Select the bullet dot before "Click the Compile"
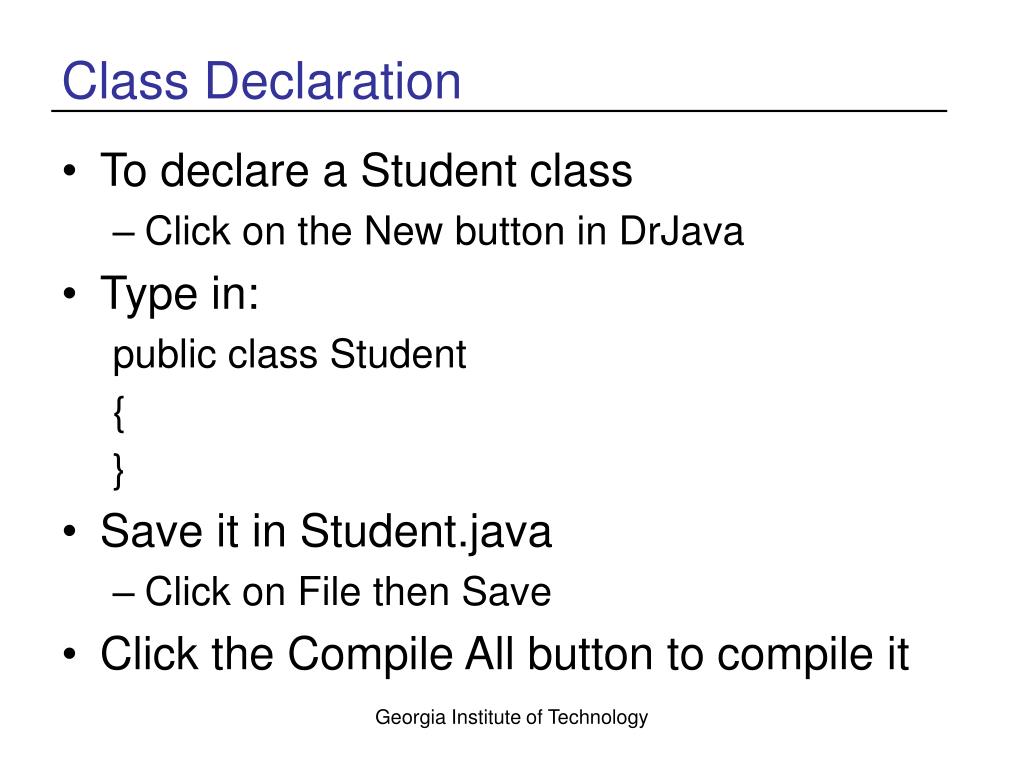Viewport: 1024px width, 768px height. (x=70, y=654)
